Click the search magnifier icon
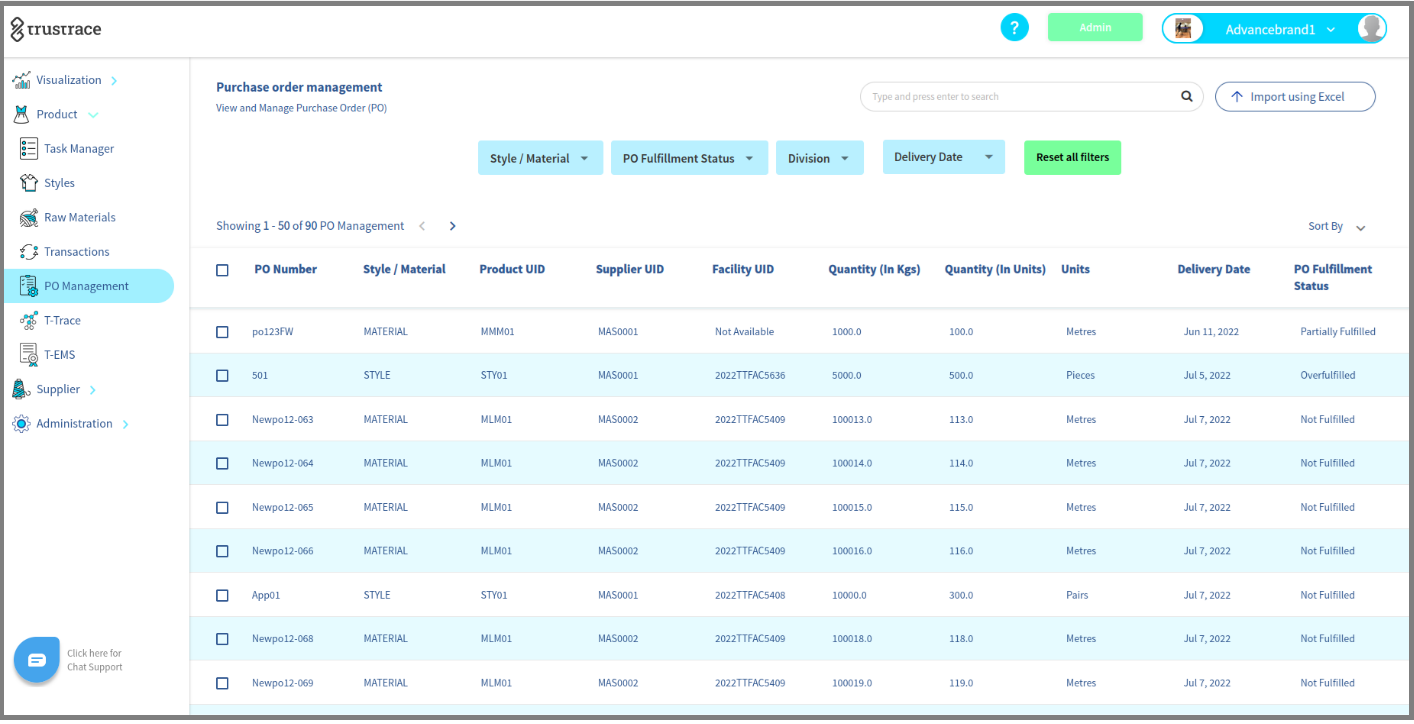 point(1187,97)
